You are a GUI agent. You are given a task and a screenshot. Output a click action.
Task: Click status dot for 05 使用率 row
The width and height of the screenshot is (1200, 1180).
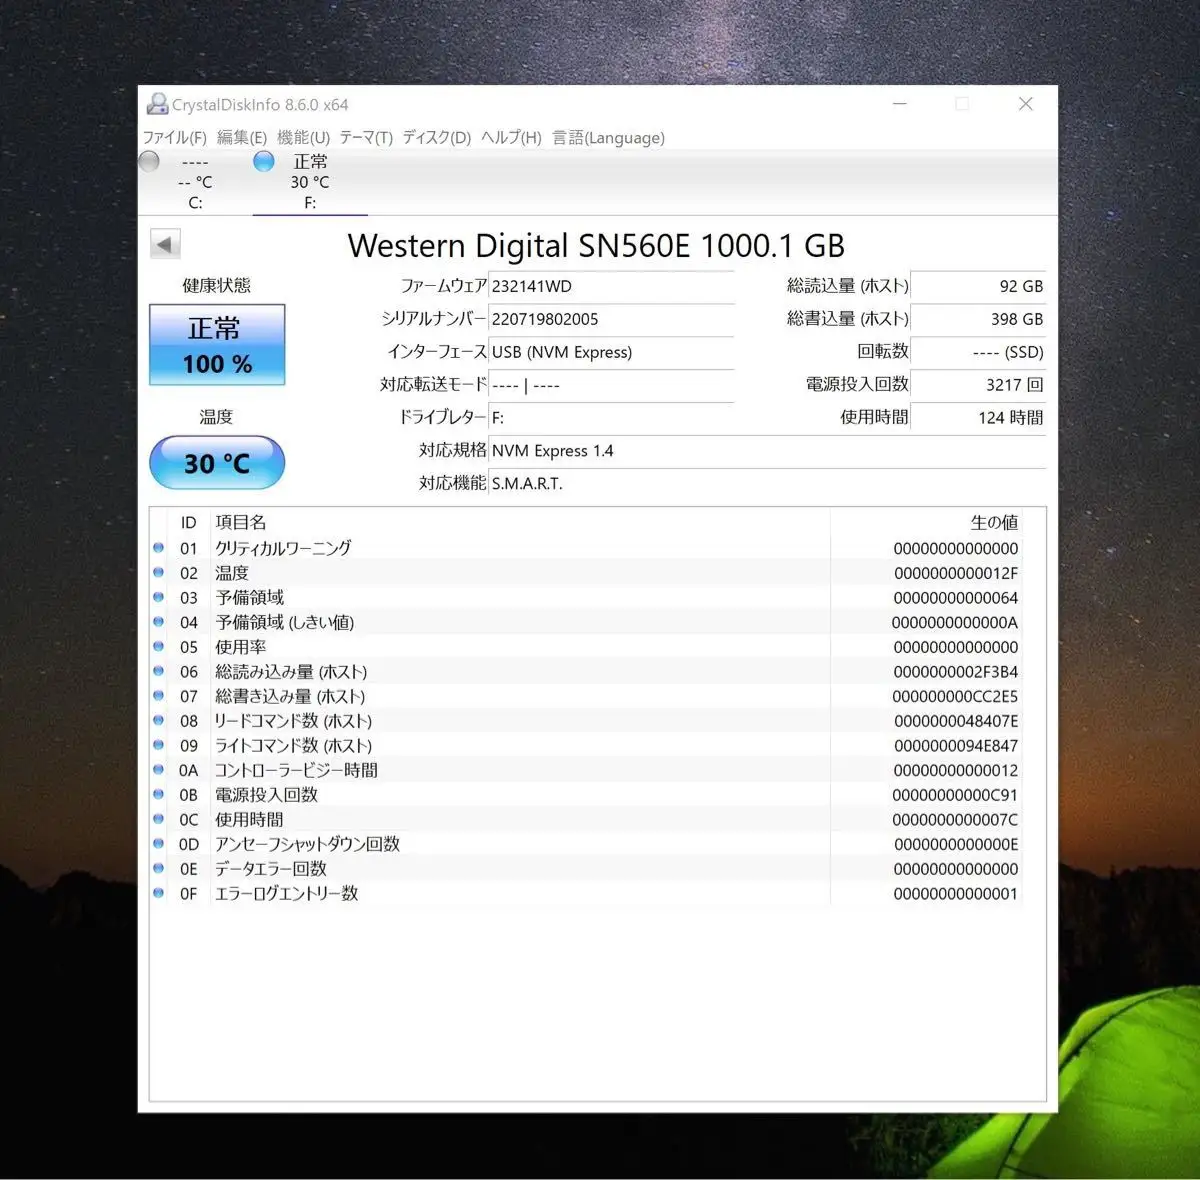click(x=159, y=647)
